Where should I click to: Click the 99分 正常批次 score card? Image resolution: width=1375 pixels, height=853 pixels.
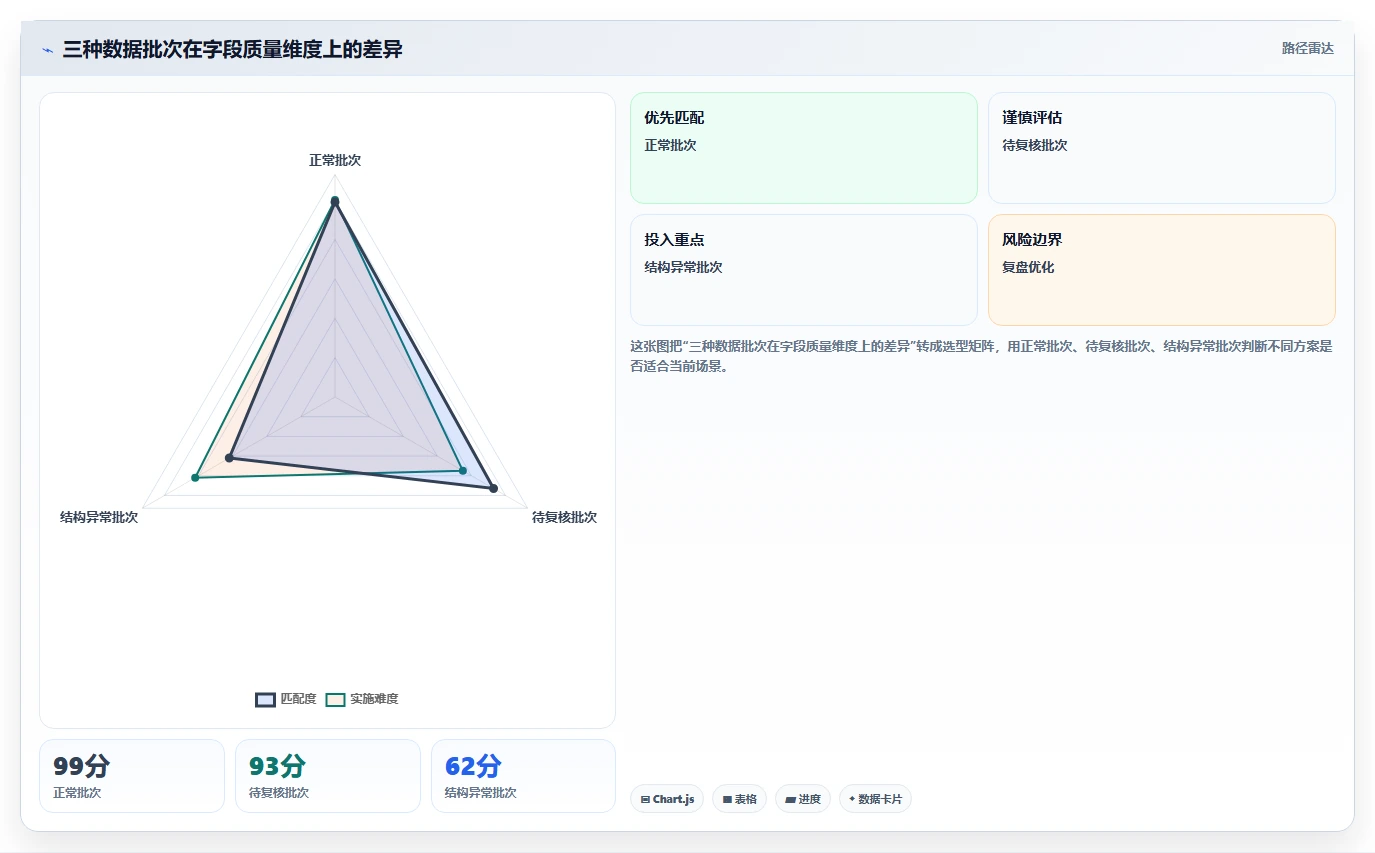132,776
